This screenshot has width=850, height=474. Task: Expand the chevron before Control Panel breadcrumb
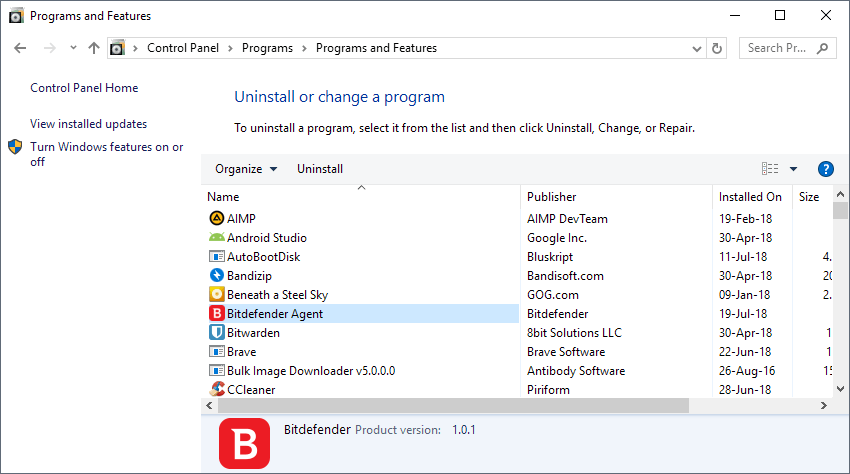136,48
